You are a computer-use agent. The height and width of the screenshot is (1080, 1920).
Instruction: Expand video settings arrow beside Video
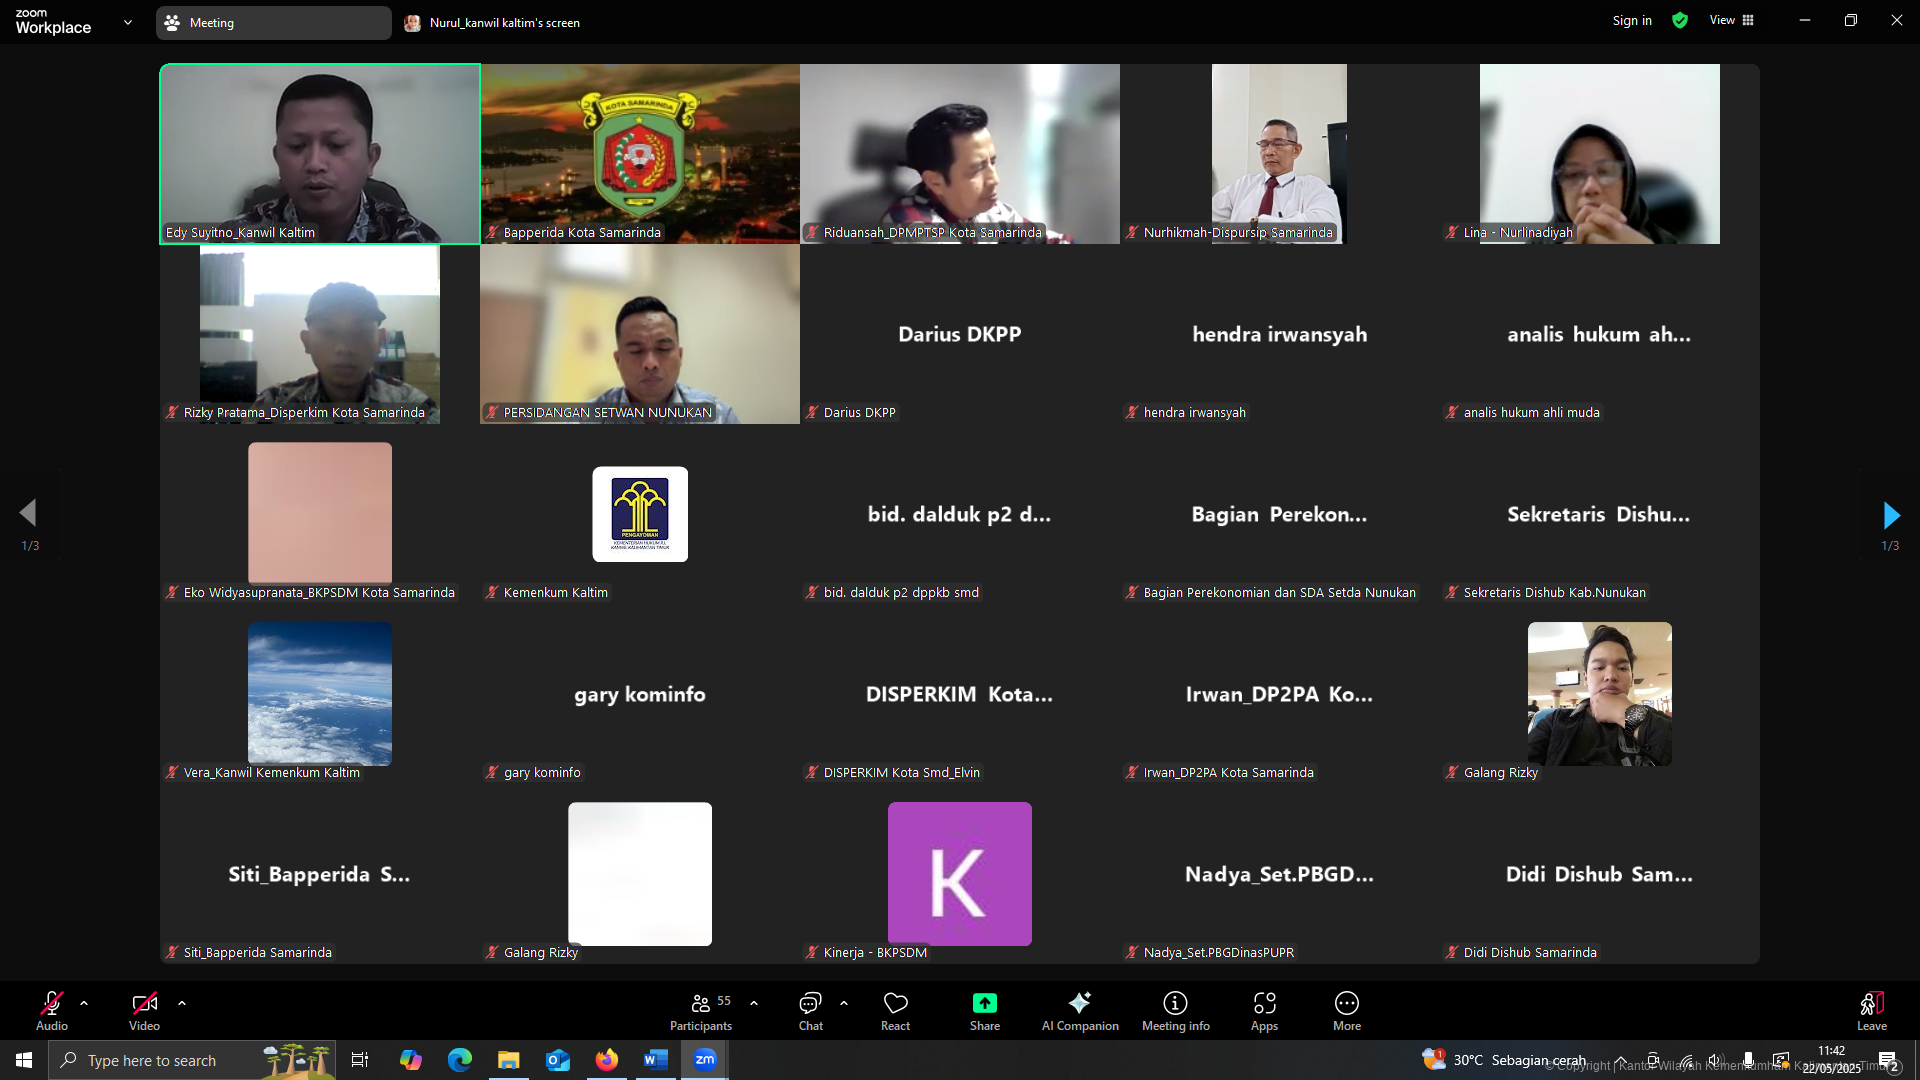182,1002
